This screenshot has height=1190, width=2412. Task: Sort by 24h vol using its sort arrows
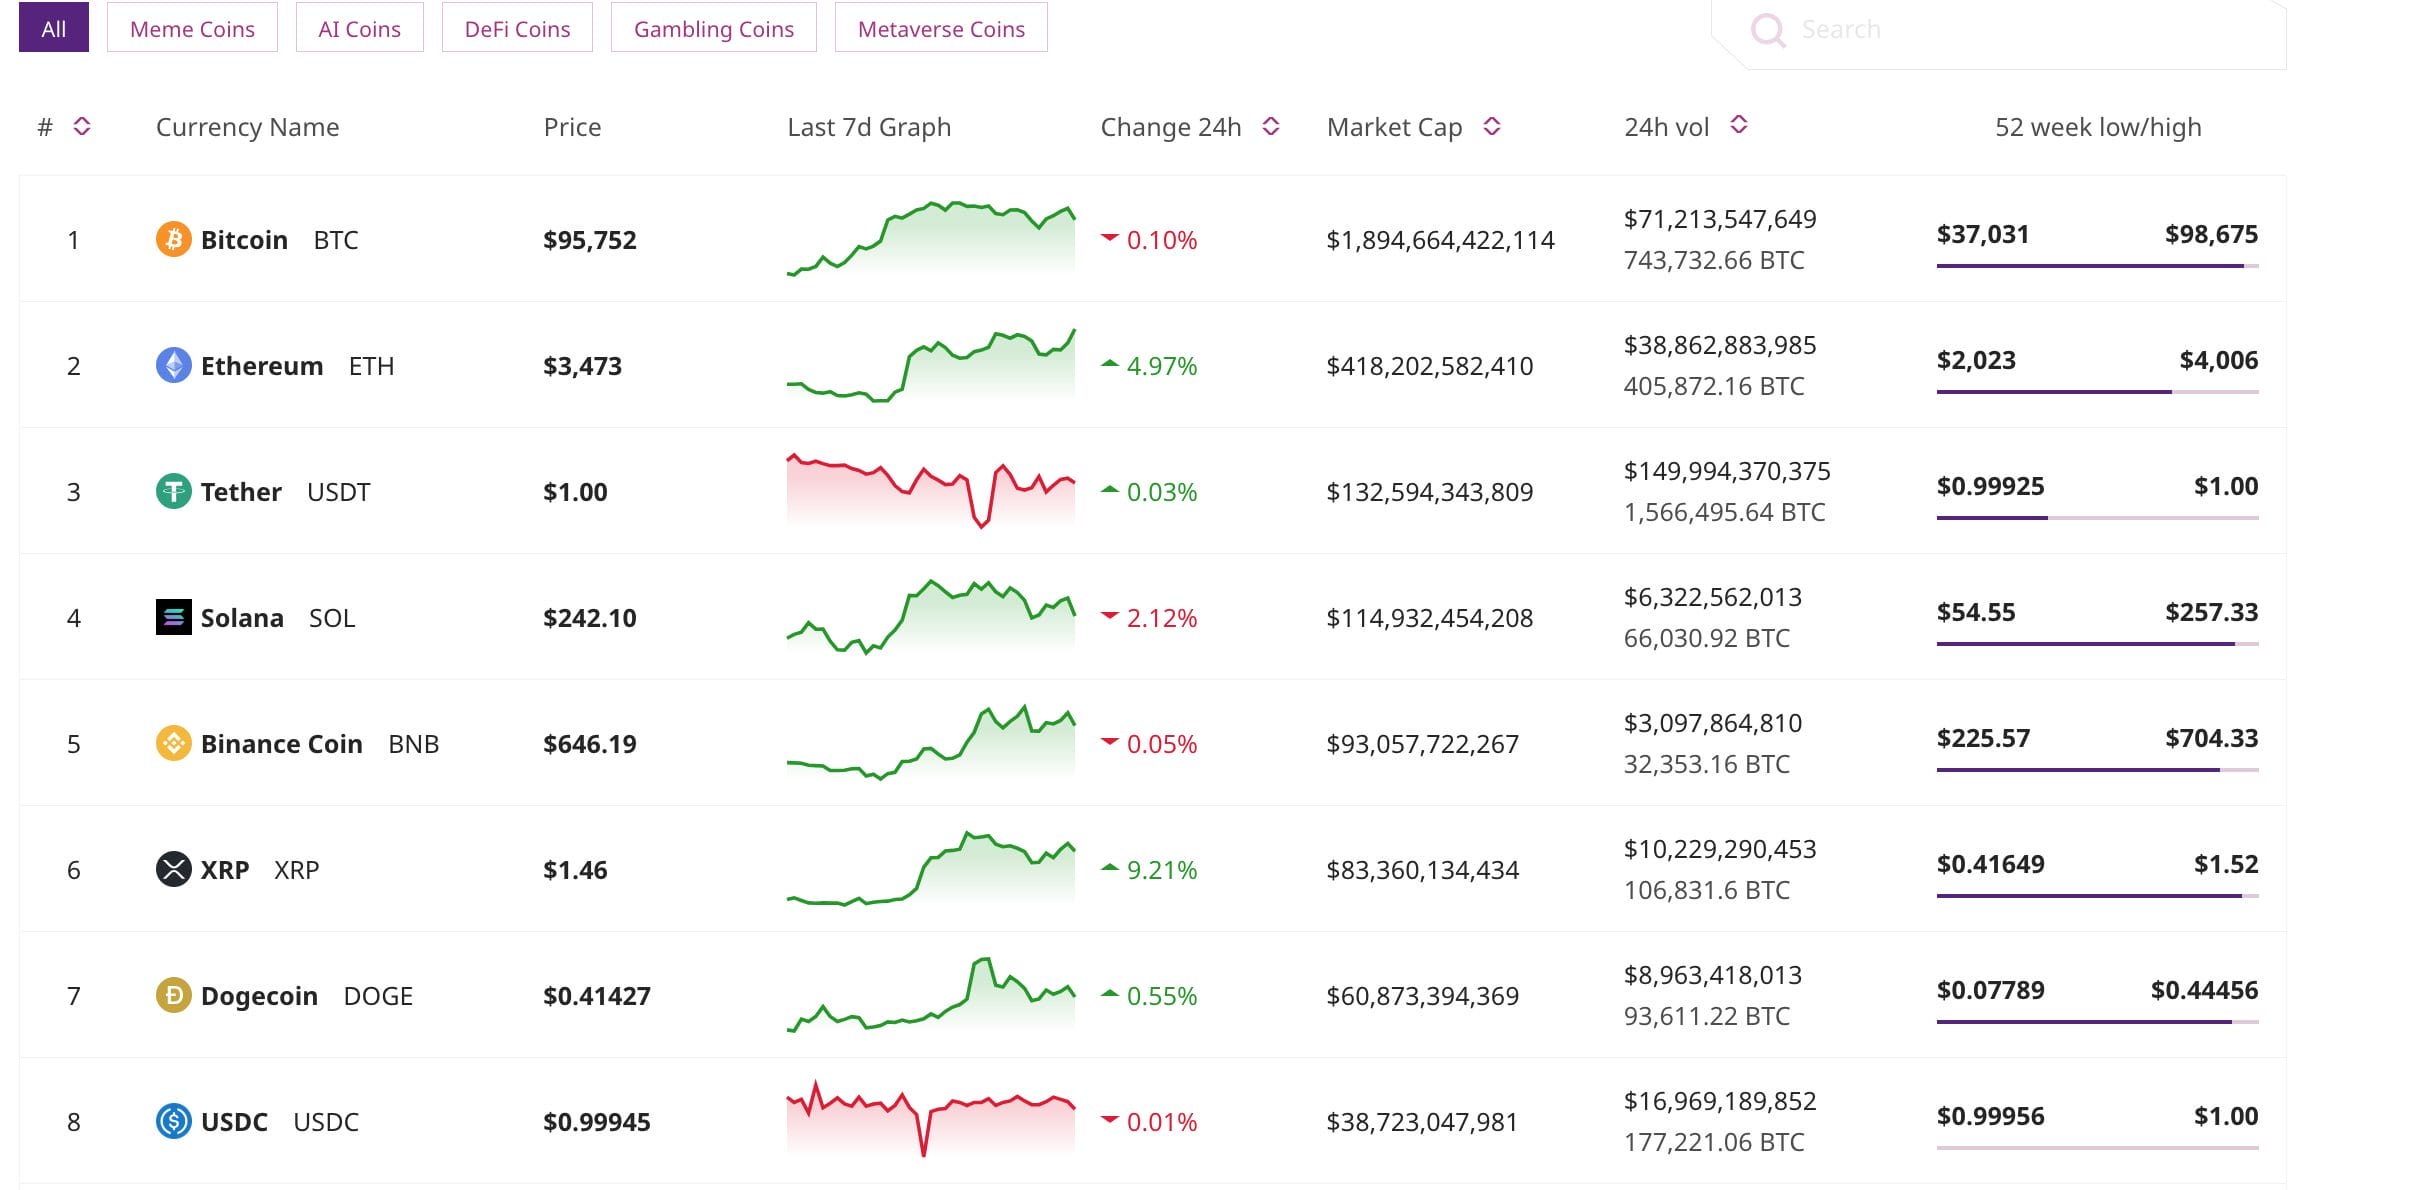tap(1739, 124)
